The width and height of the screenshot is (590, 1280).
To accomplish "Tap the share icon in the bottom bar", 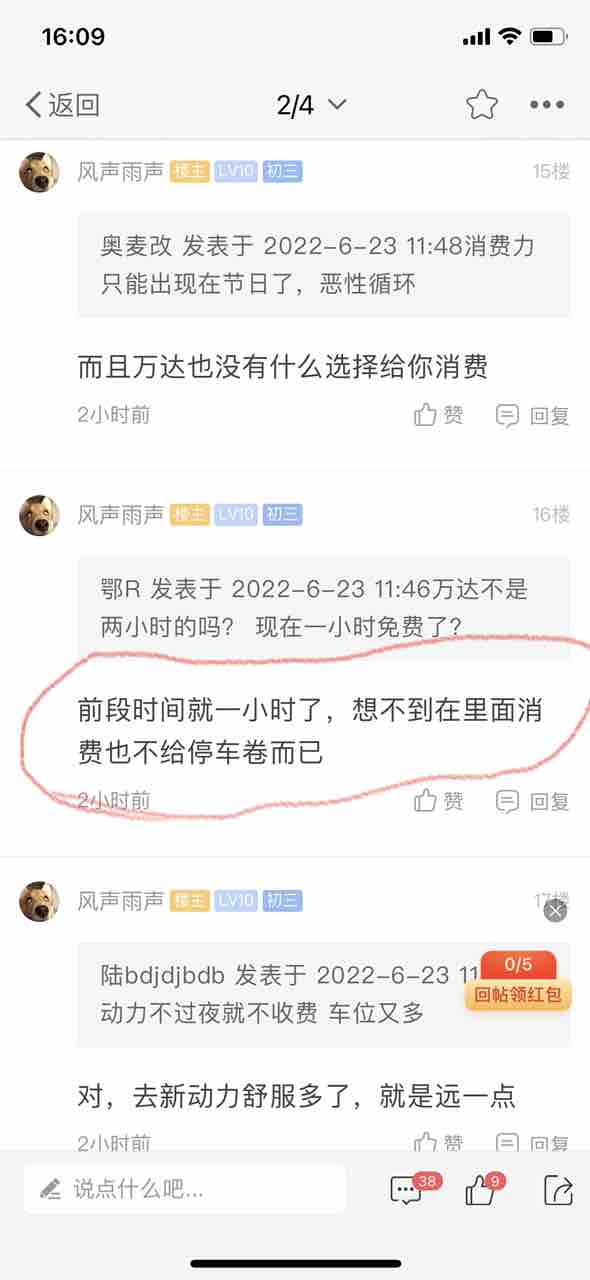I will pos(558,1189).
